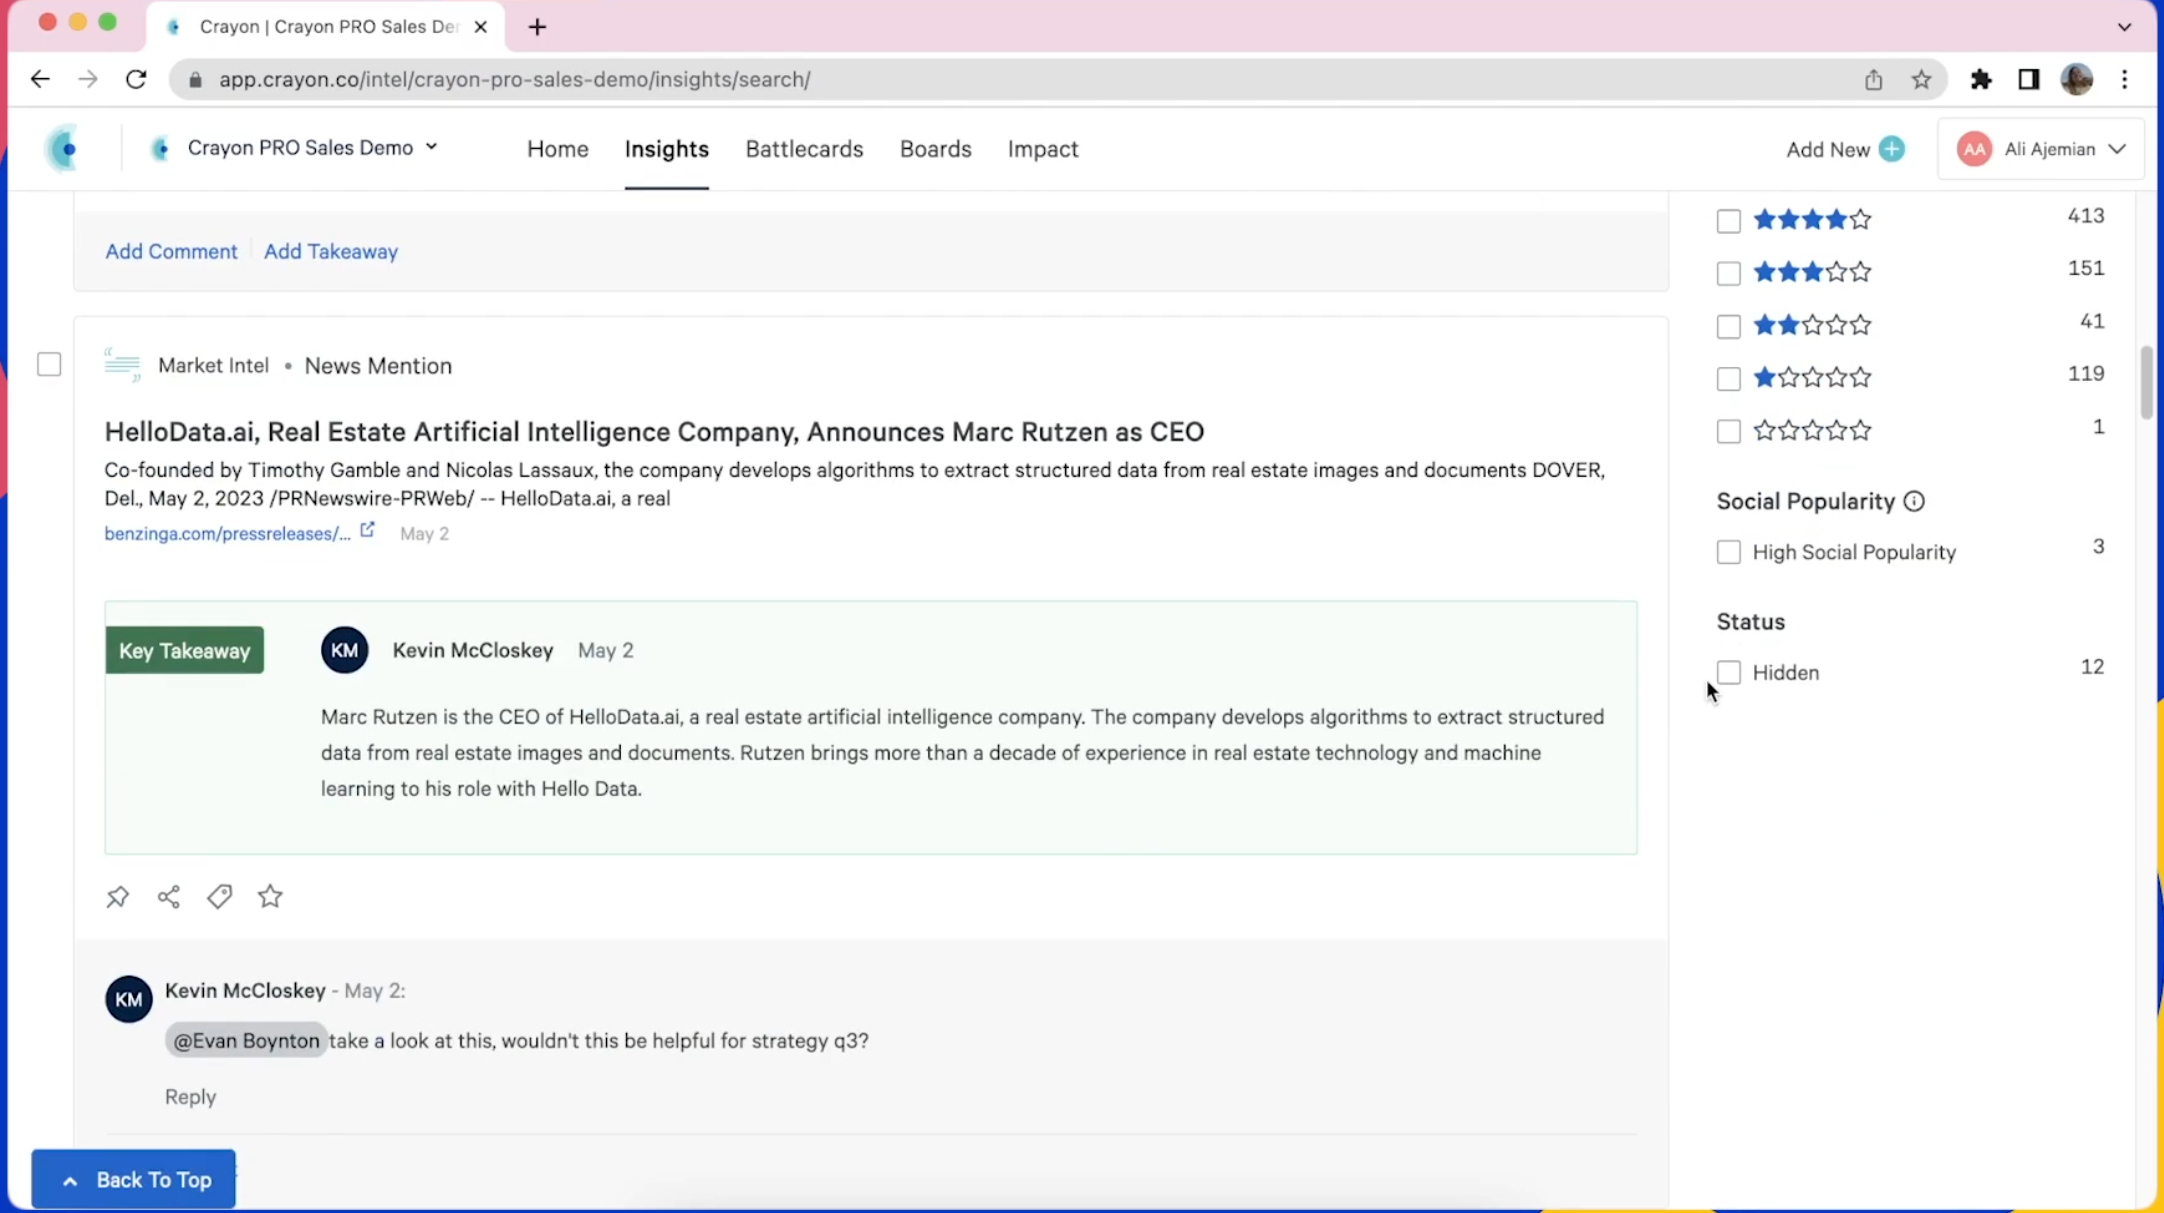Click the AA user avatar
Screen dimensions: 2164x1213
coord(1974,149)
